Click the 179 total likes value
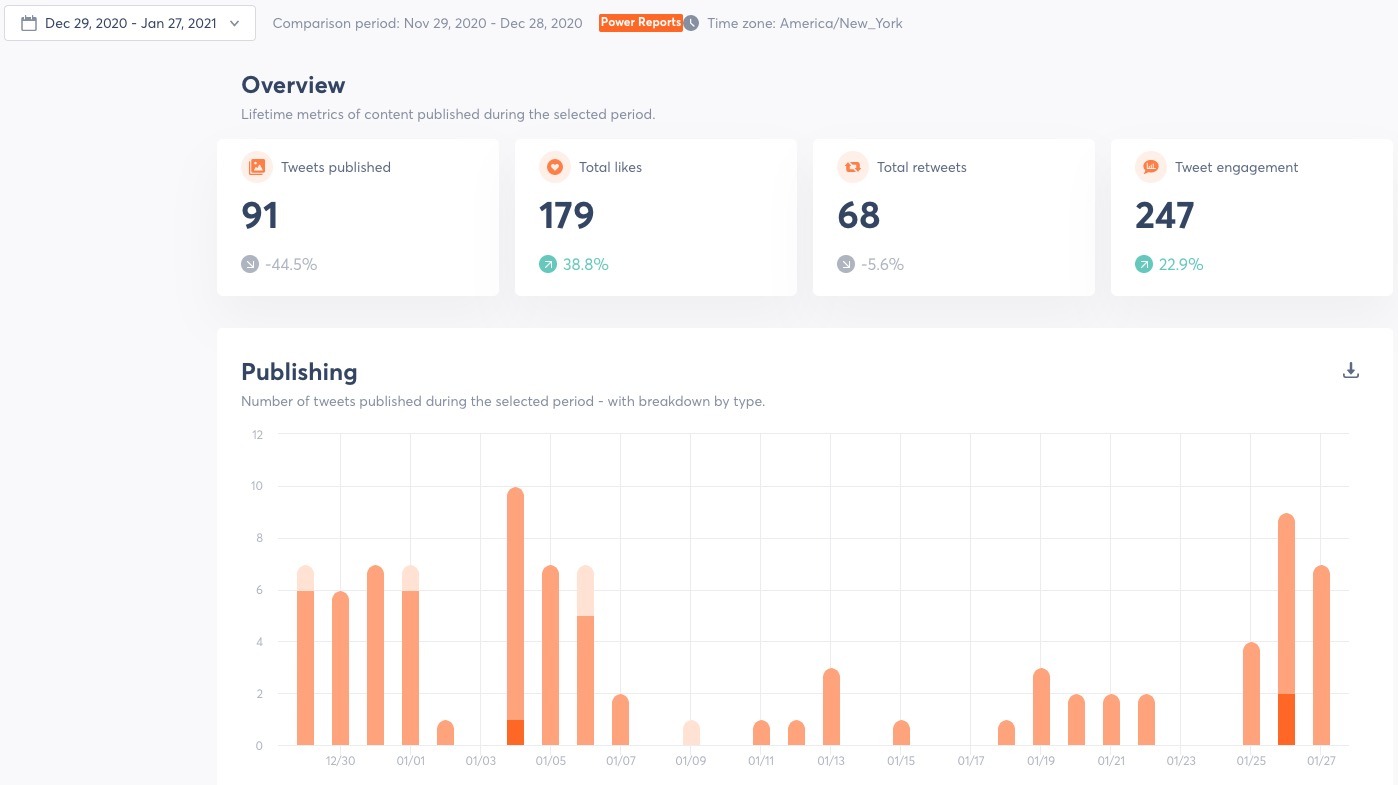 click(567, 216)
